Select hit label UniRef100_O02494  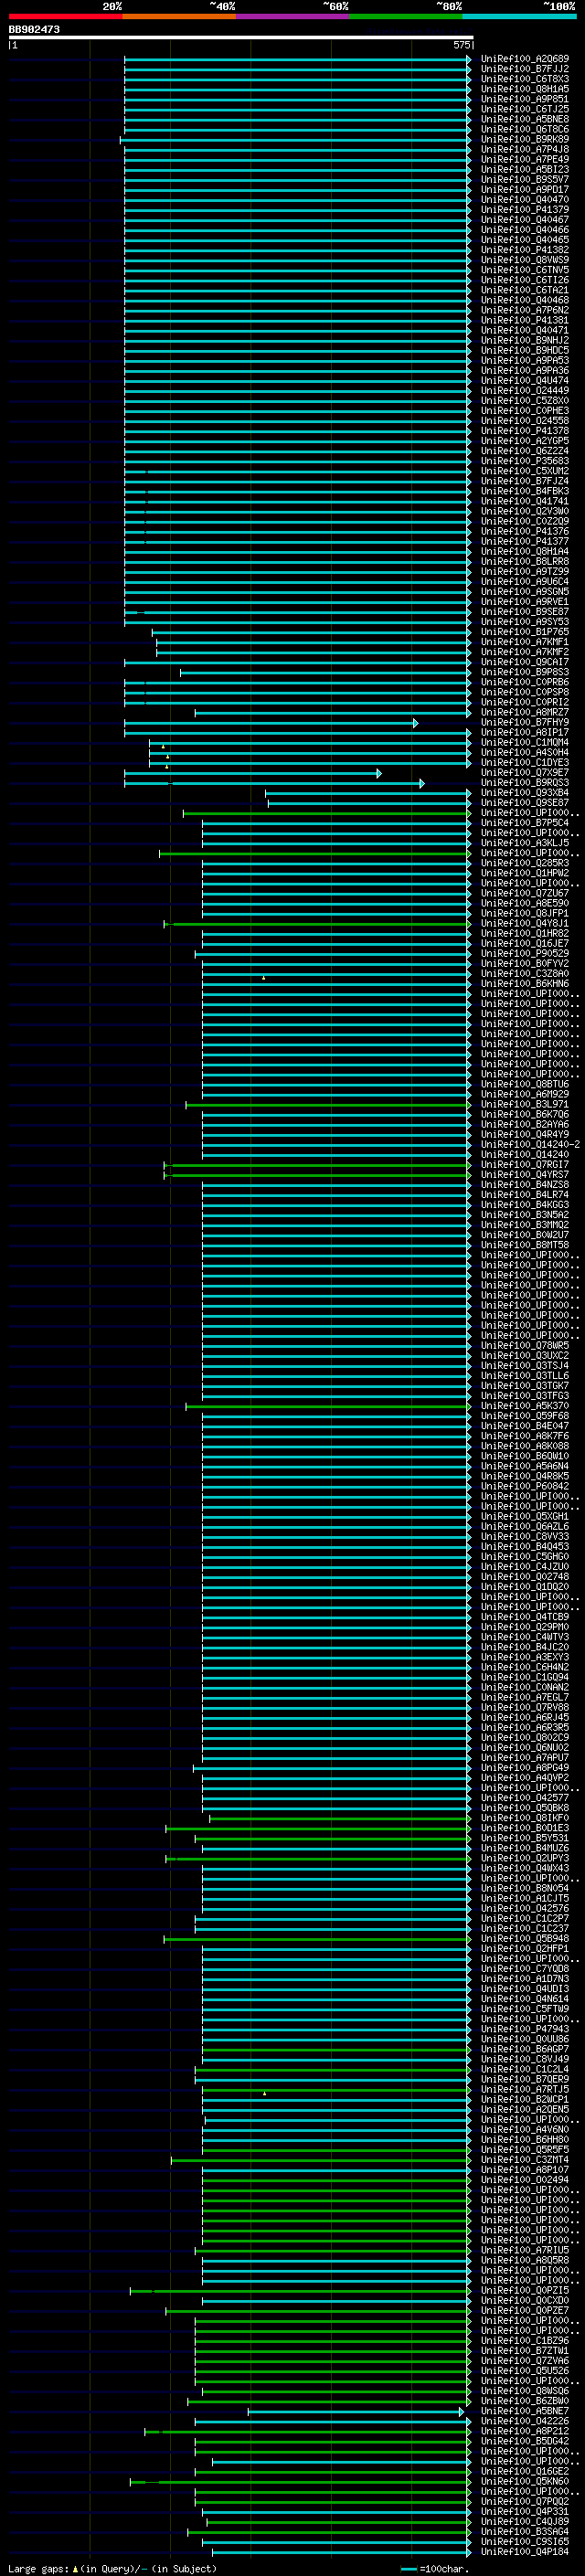pos(525,2179)
